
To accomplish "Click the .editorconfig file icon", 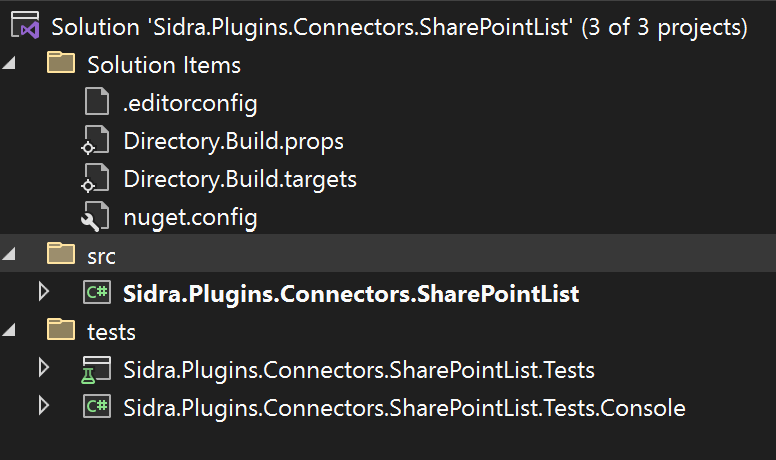I will pyautogui.click(x=96, y=103).
